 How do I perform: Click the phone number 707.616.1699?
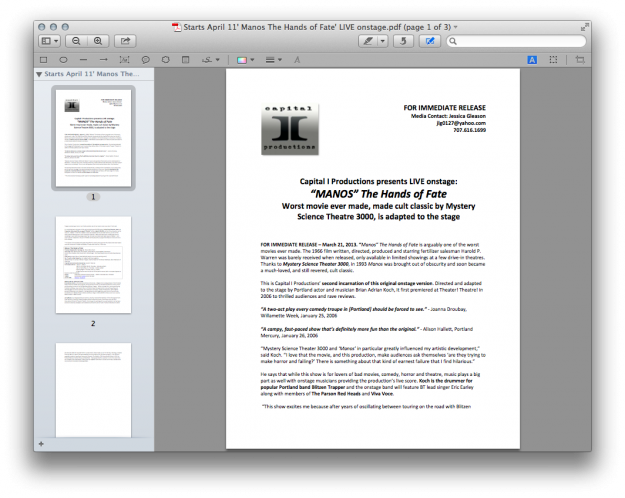tap(470, 130)
